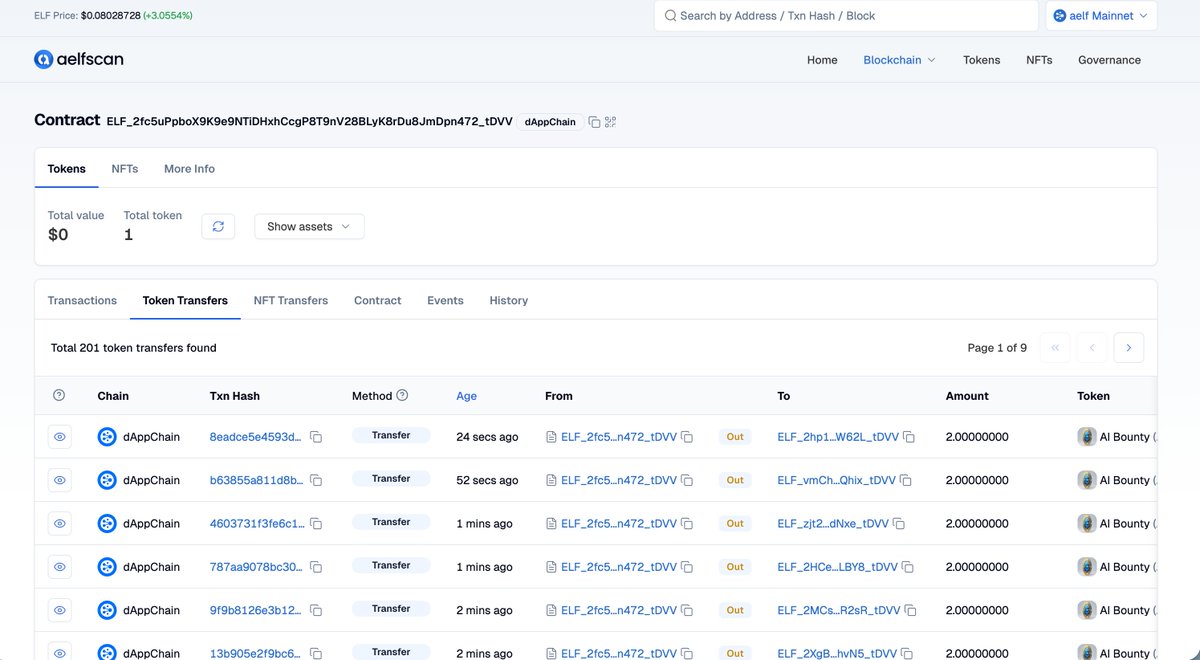
Task: Open From address in 1 mins ago 4603731f row
Action: (x=619, y=524)
